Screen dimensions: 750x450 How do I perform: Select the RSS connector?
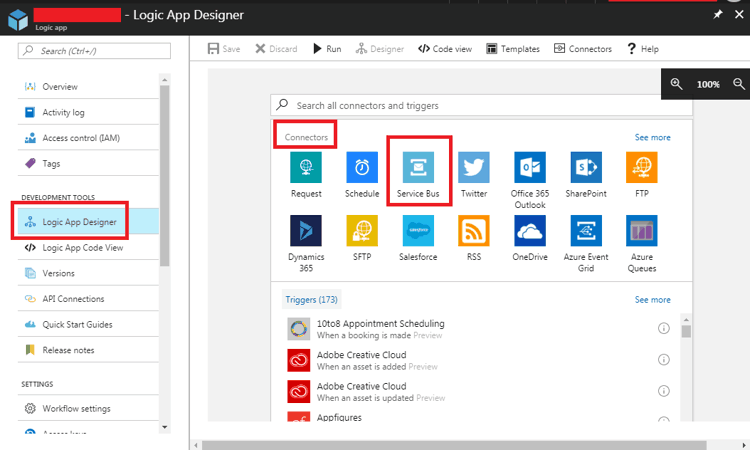point(474,231)
